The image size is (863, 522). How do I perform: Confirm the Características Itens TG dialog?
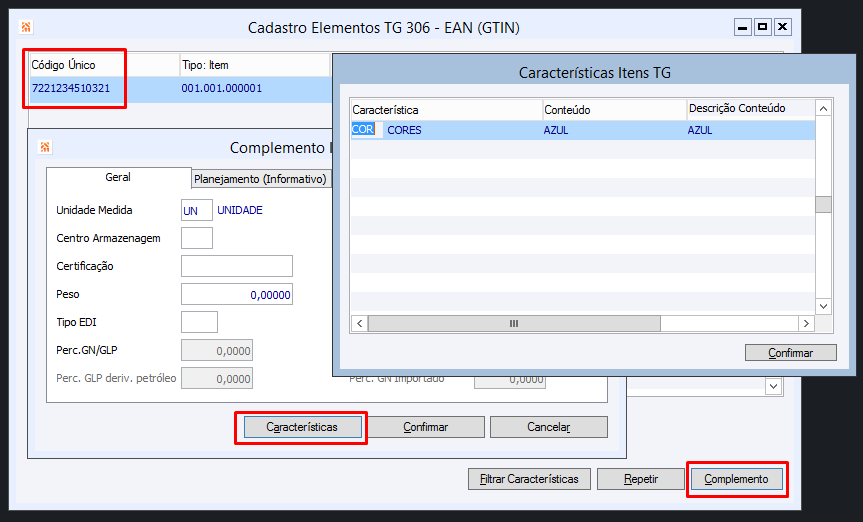tap(790, 353)
